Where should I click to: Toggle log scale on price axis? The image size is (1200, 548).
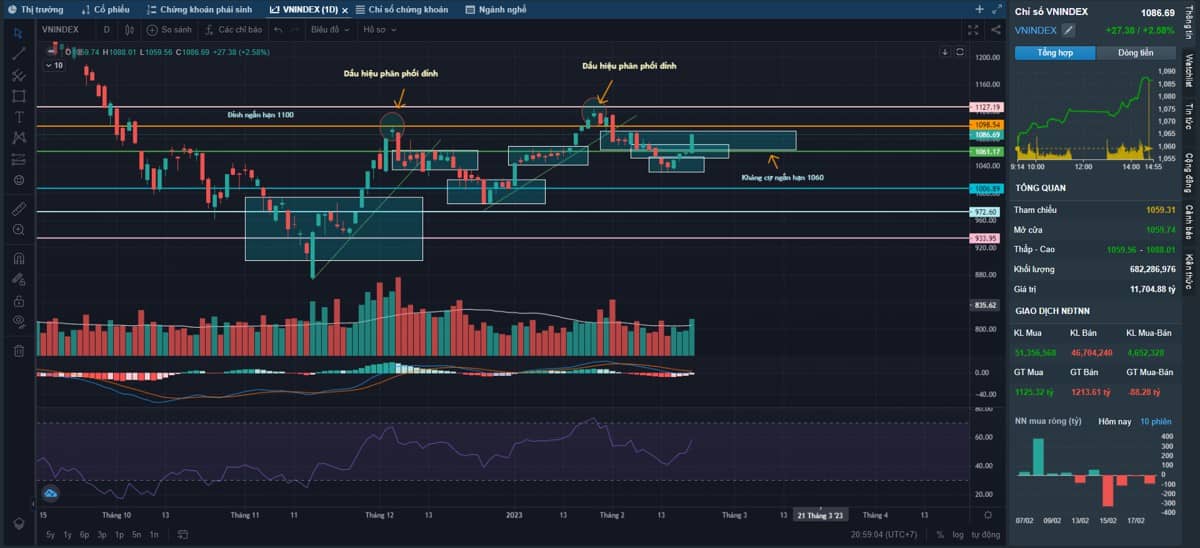coord(958,536)
